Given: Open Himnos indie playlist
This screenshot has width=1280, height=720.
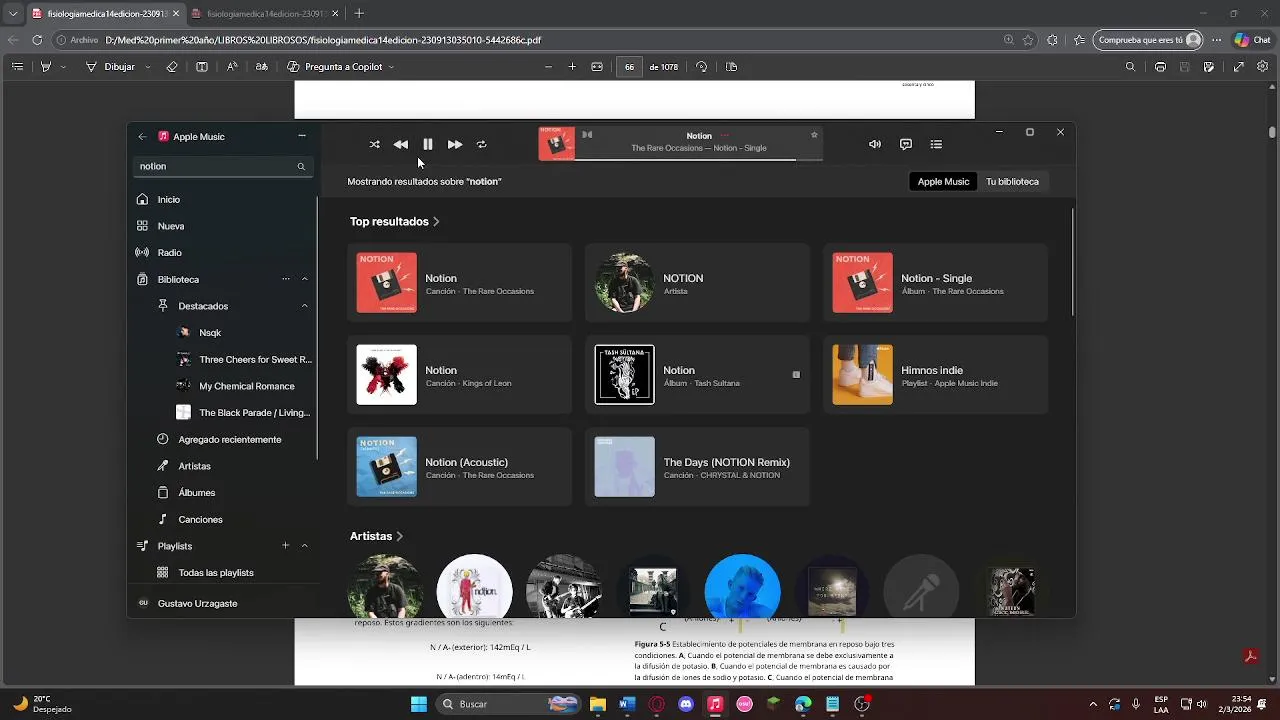Looking at the screenshot, I should tap(935, 375).
